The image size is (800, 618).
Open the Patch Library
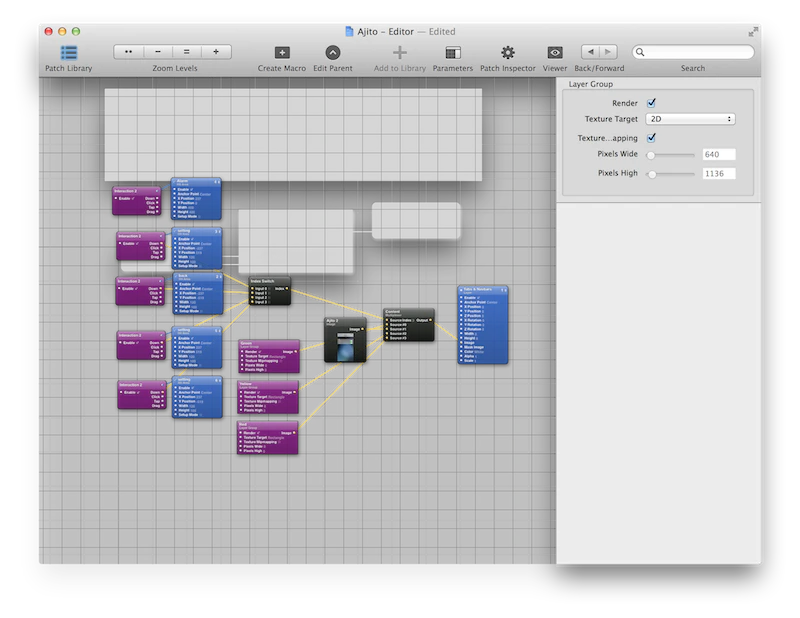tap(69, 53)
